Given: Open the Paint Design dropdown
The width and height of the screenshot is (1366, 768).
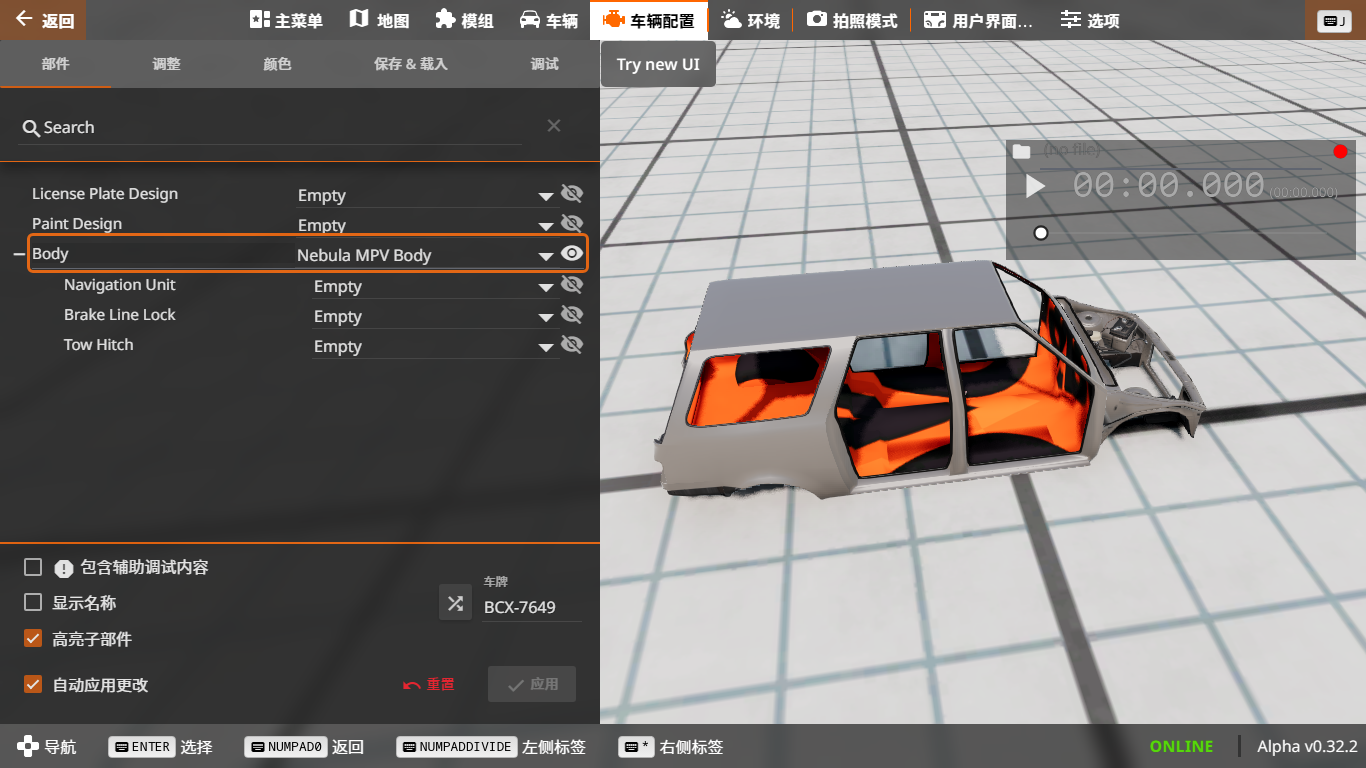Looking at the screenshot, I should click(x=426, y=225).
